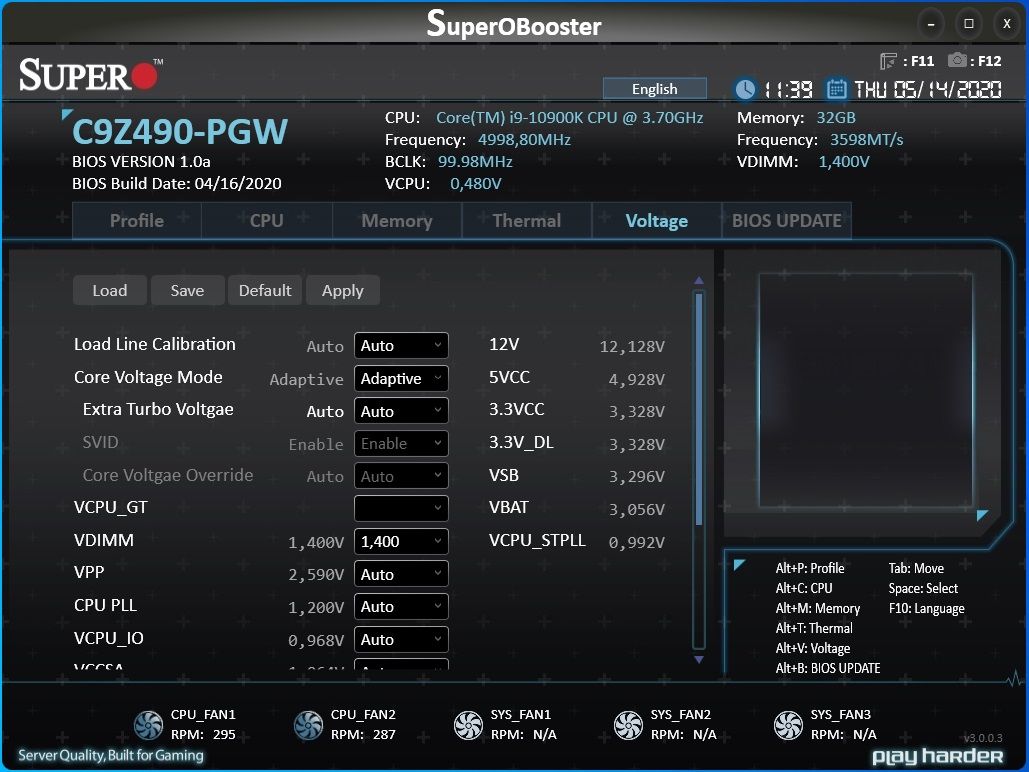
Task: Open the VPP voltage dropdown
Action: [x=401, y=574]
